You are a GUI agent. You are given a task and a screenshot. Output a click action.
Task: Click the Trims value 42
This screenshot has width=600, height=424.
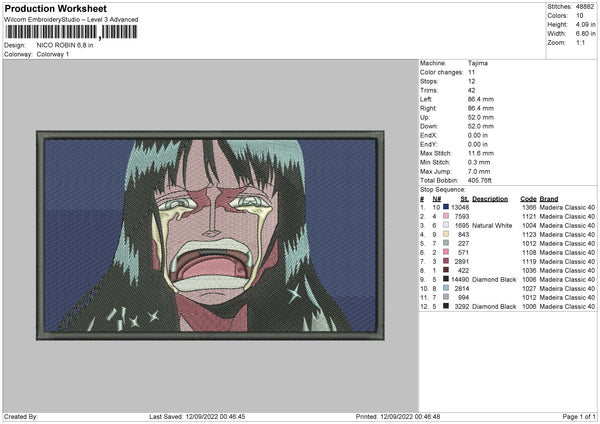click(x=471, y=90)
